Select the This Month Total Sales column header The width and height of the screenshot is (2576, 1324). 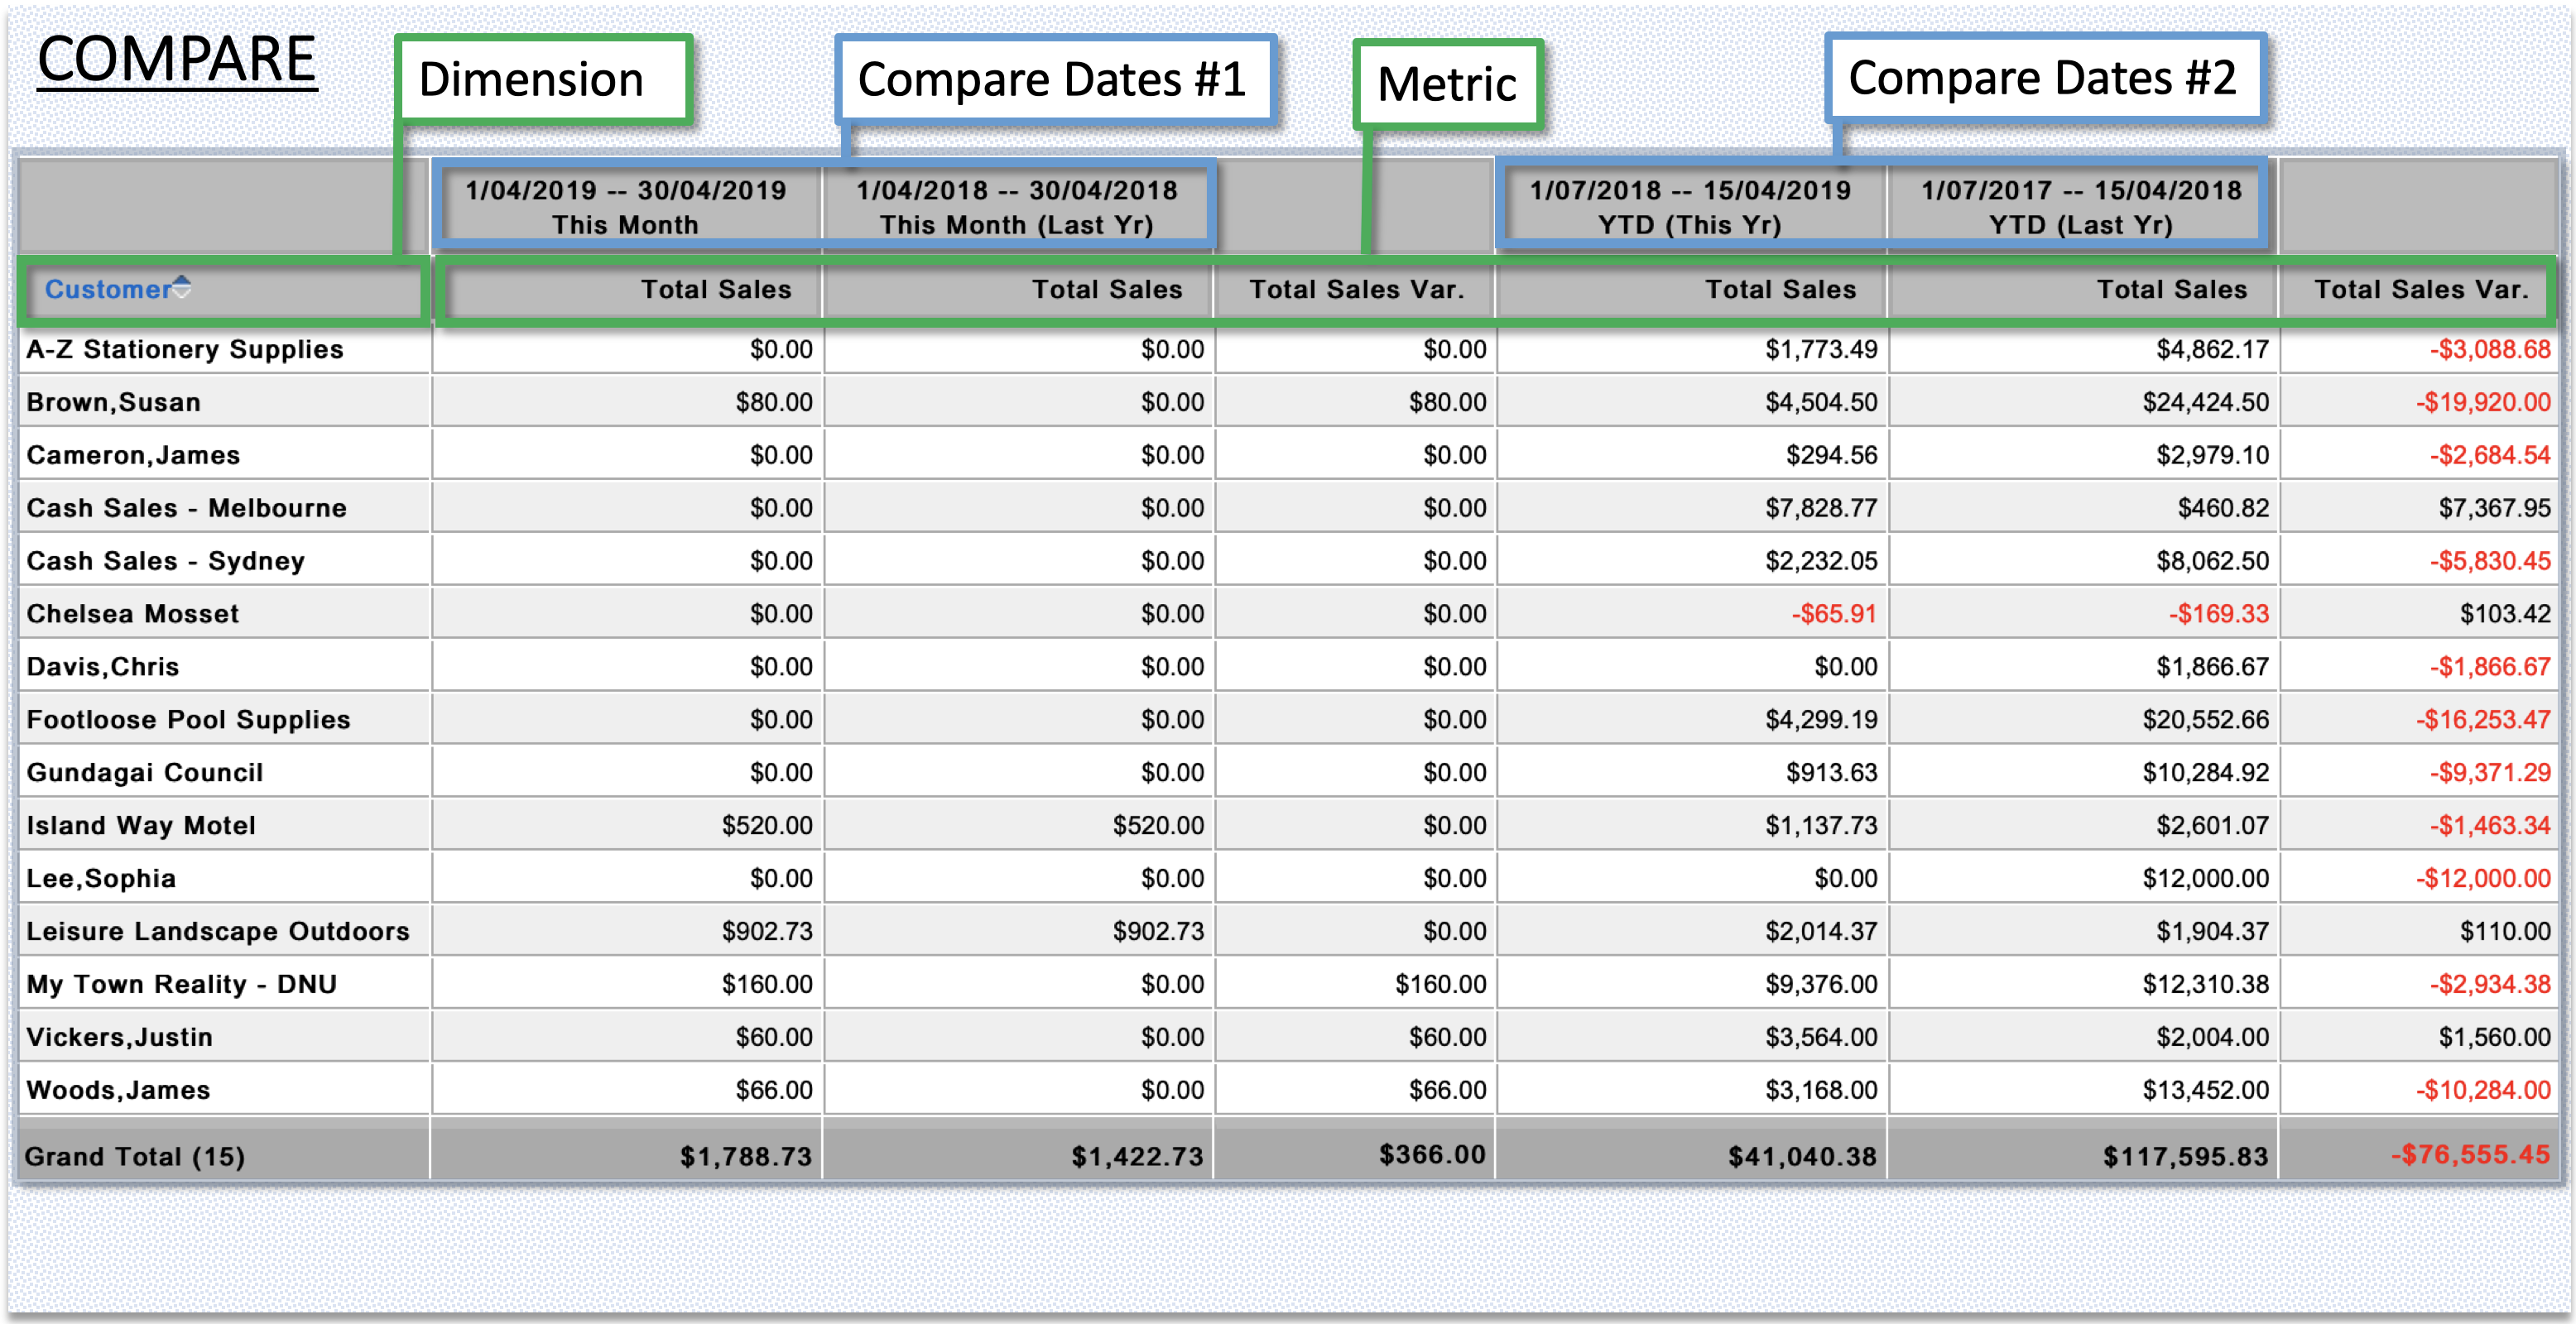[x=716, y=289]
